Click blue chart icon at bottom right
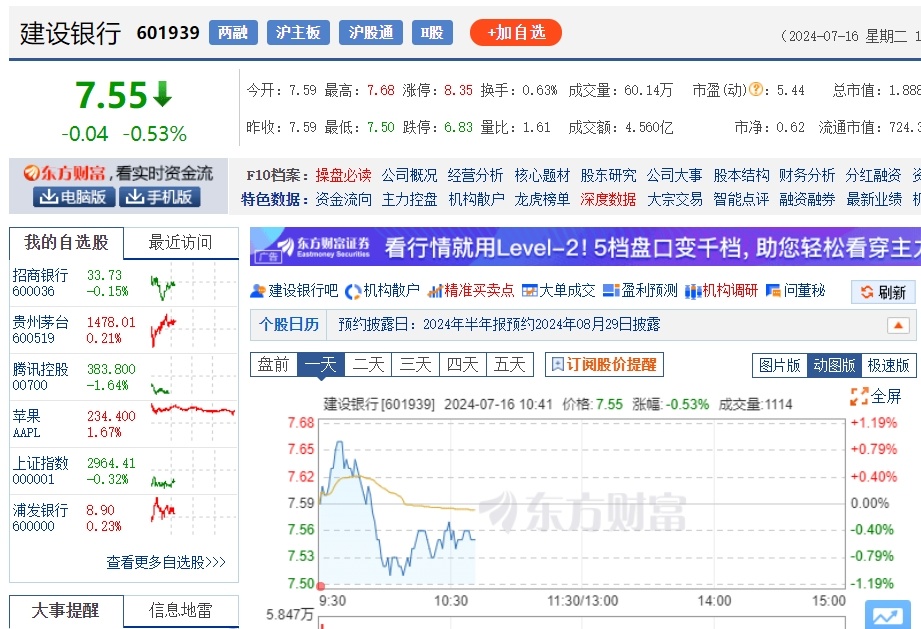921x629 pixels. click(x=887, y=615)
